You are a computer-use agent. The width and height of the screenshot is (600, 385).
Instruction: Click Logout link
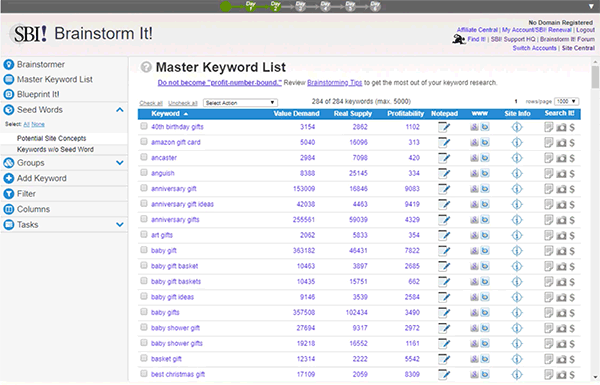585,30
